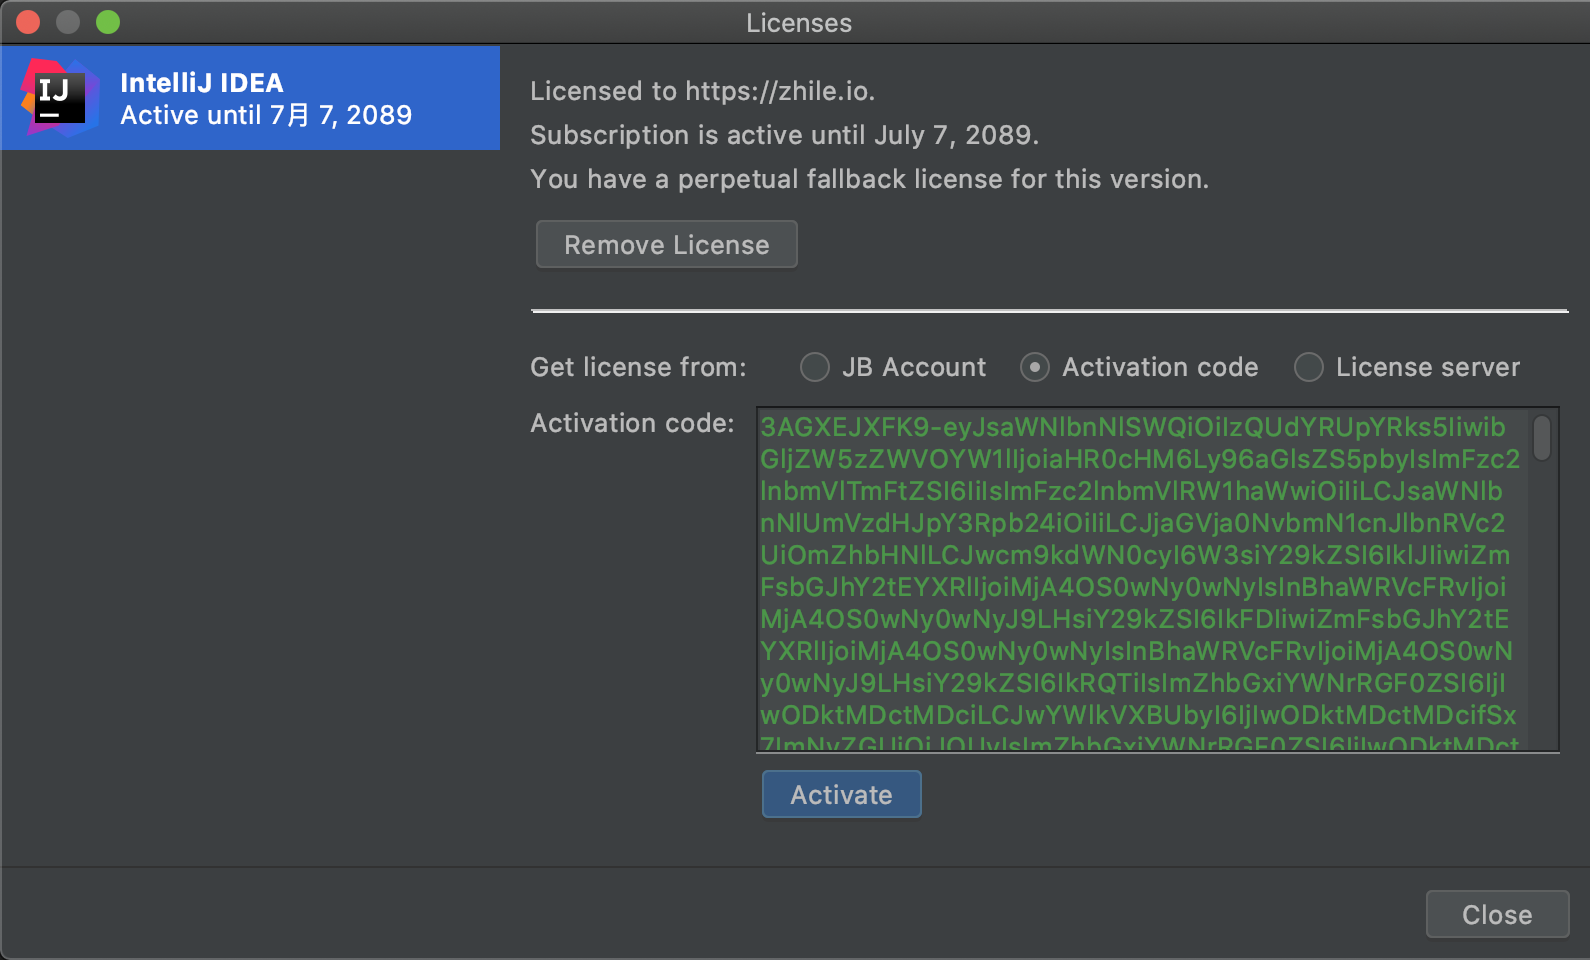Select the JB Account radio option

[x=815, y=368]
